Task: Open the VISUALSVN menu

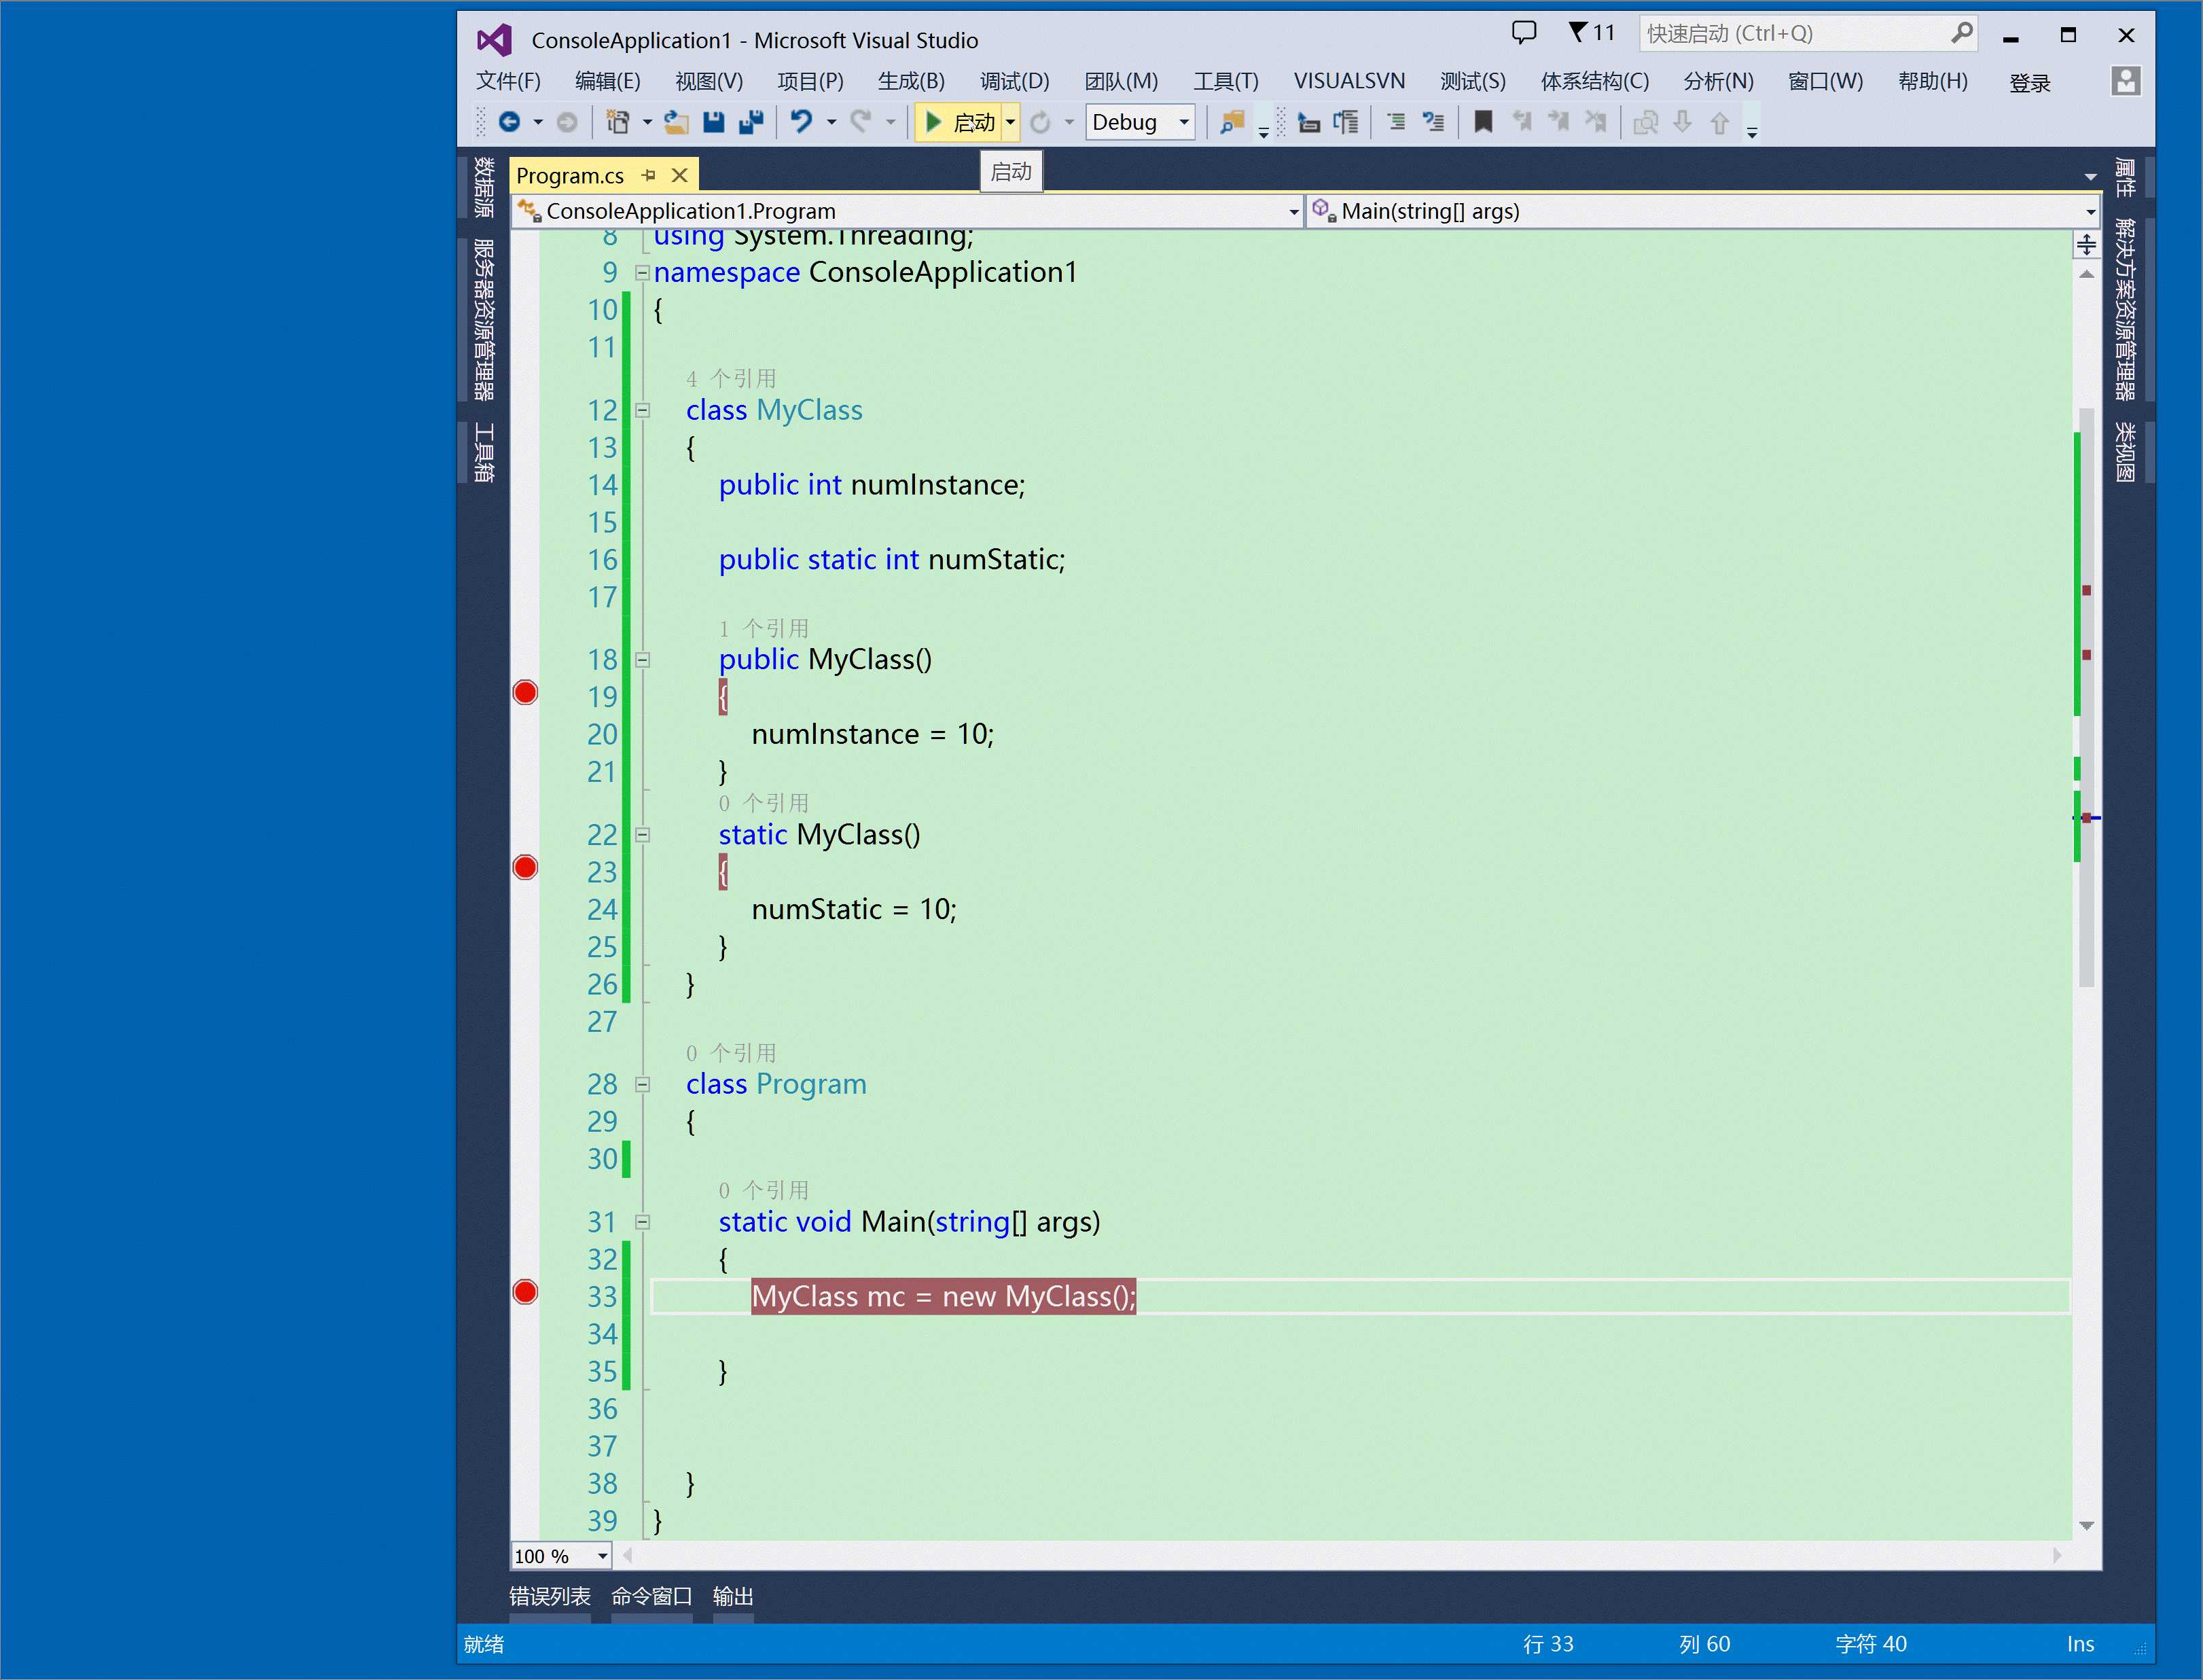Action: pos(1349,81)
